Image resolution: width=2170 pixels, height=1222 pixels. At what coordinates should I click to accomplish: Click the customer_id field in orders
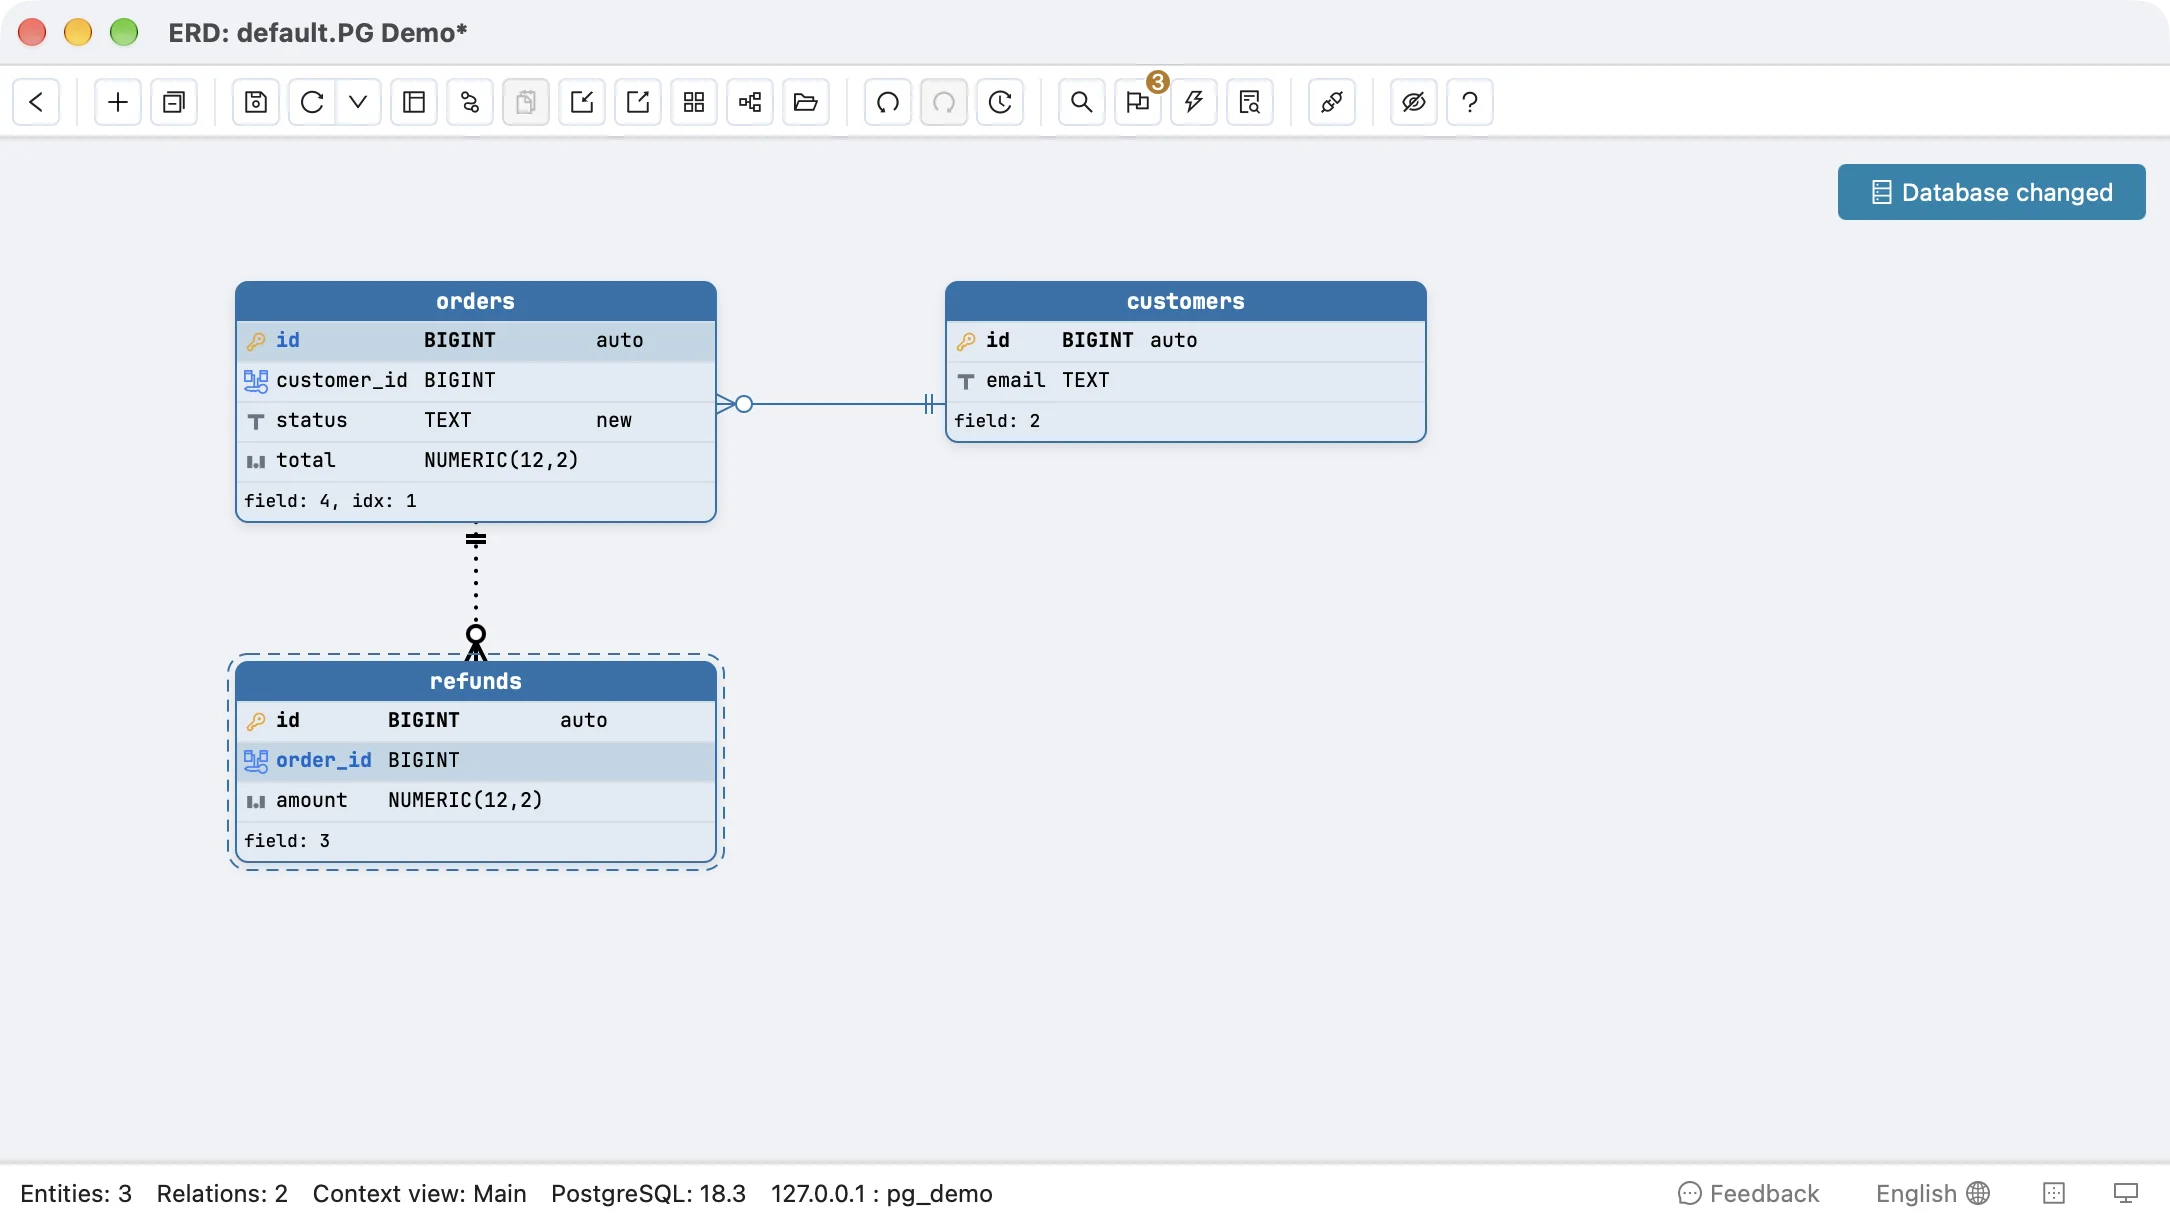pyautogui.click(x=476, y=381)
